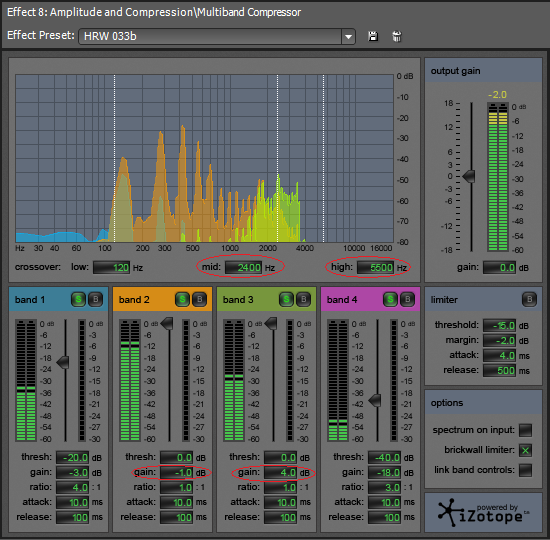Solo band 1

[78, 299]
